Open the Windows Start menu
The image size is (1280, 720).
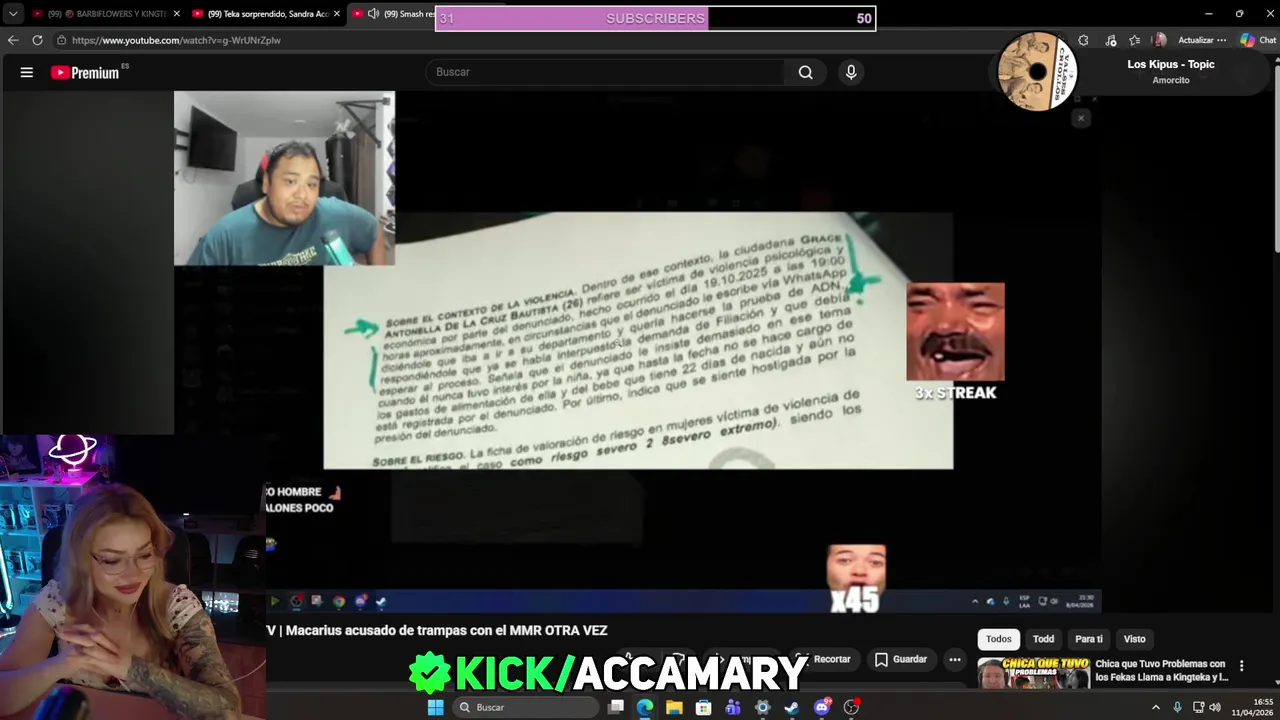[435, 707]
